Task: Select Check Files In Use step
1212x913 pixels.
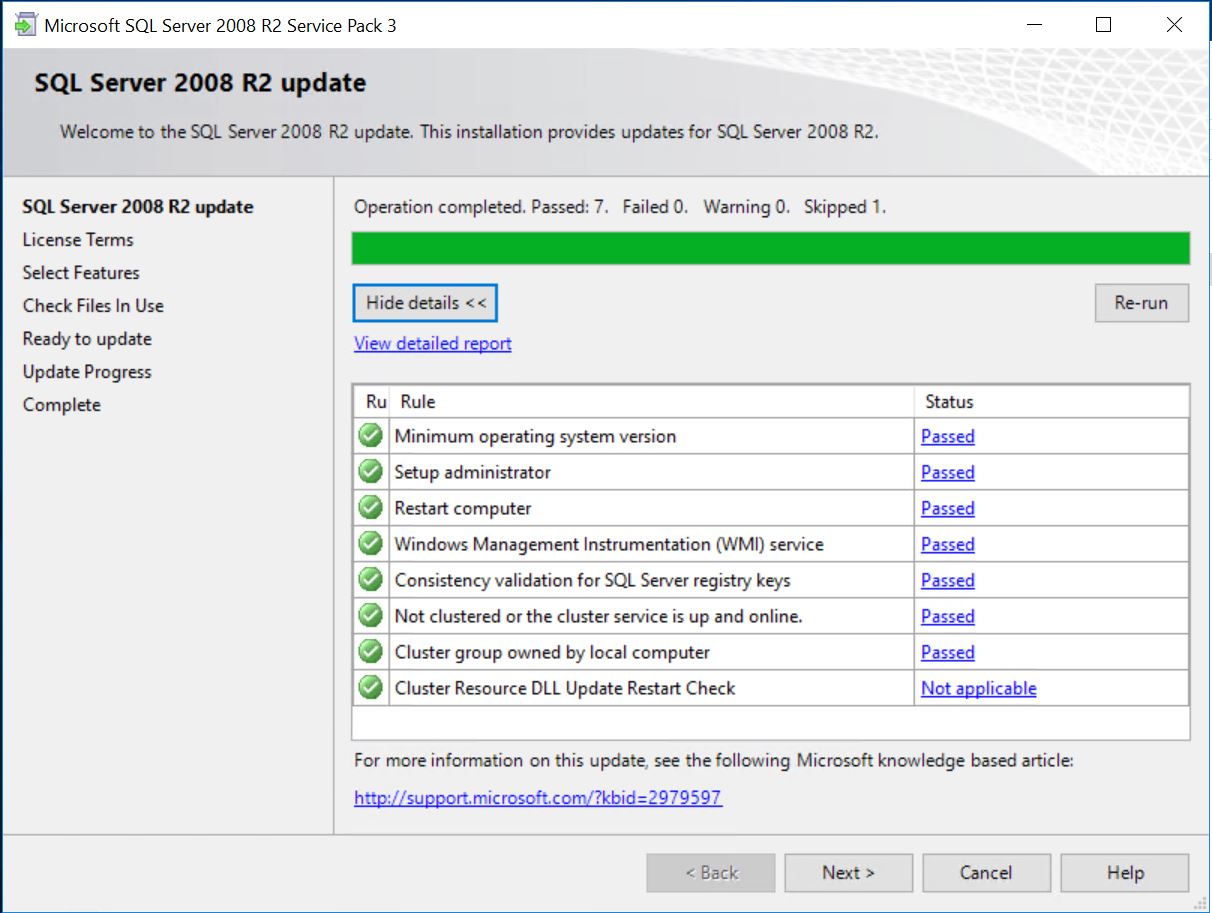Action: tap(93, 306)
